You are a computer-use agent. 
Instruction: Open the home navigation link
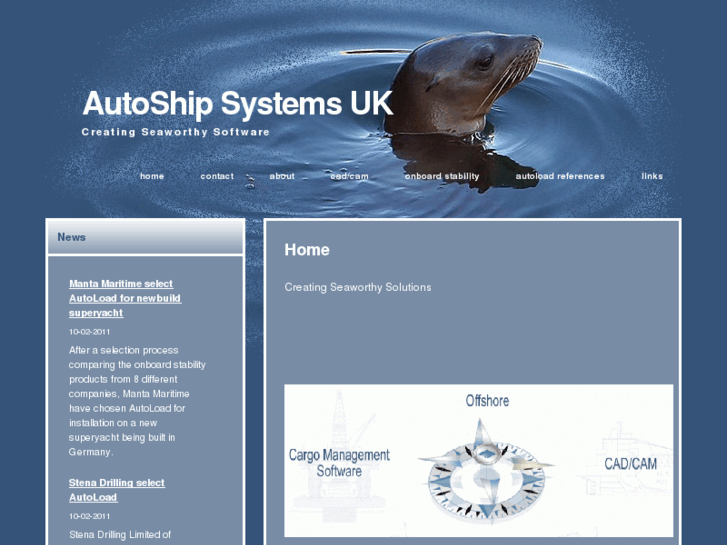(152, 176)
